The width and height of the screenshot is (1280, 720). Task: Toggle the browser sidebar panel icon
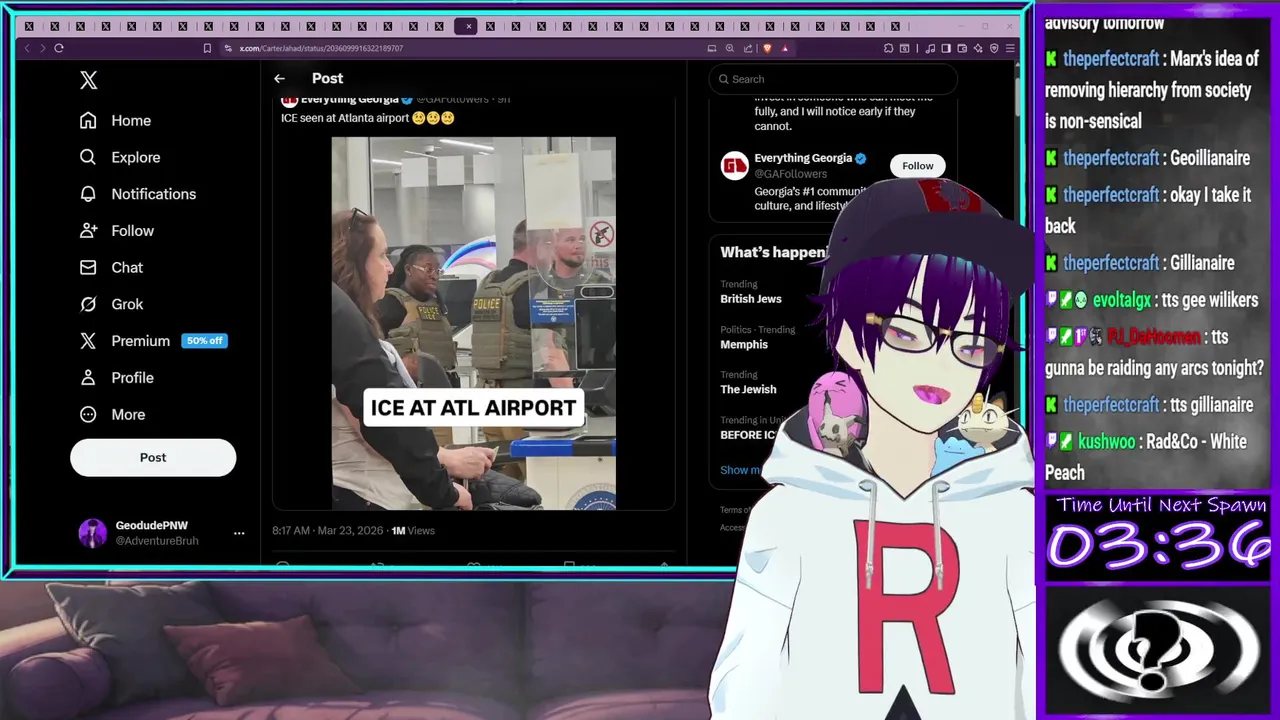(x=946, y=48)
